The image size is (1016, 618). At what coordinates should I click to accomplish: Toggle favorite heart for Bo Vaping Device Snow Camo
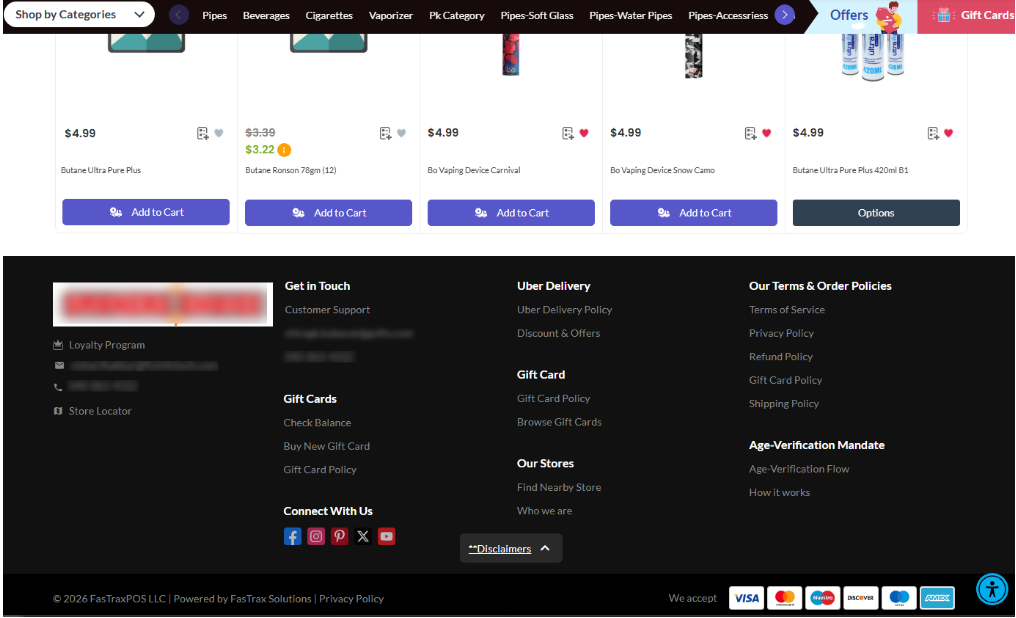click(x=767, y=133)
